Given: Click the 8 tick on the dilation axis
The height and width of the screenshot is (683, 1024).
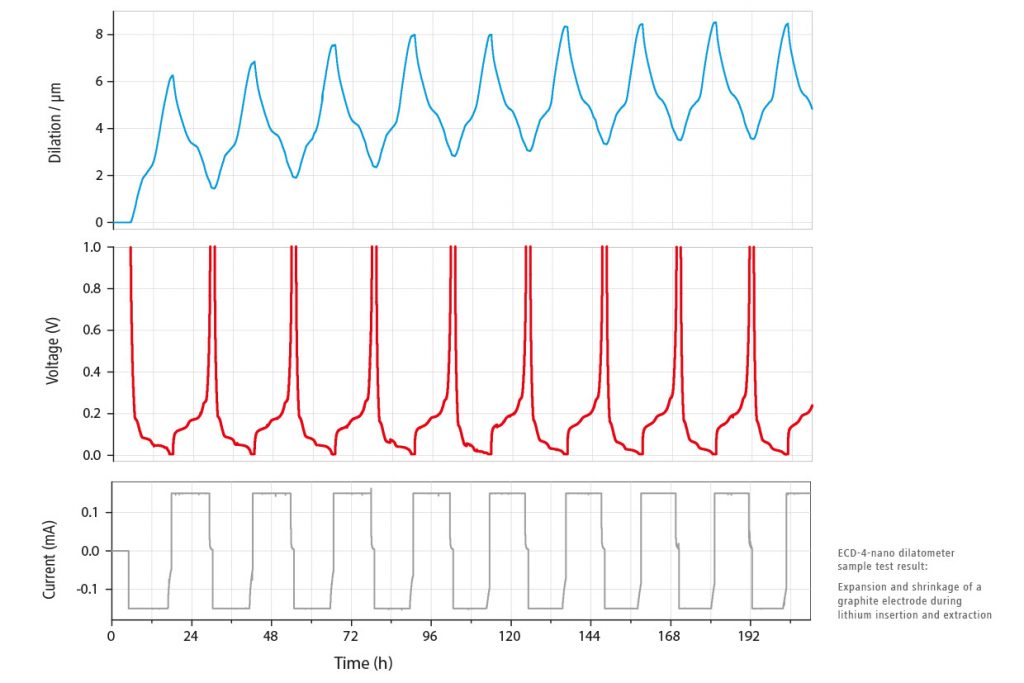Looking at the screenshot, I should pyautogui.click(x=98, y=34).
